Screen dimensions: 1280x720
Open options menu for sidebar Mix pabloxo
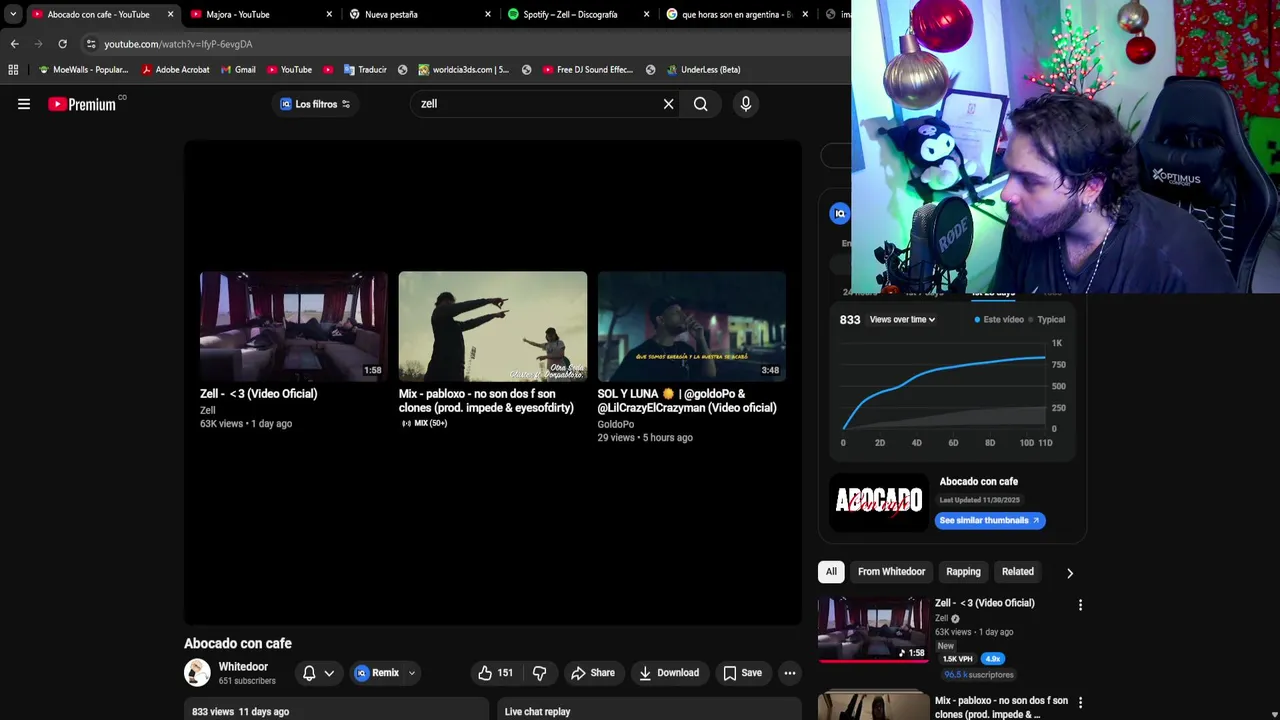point(1080,703)
